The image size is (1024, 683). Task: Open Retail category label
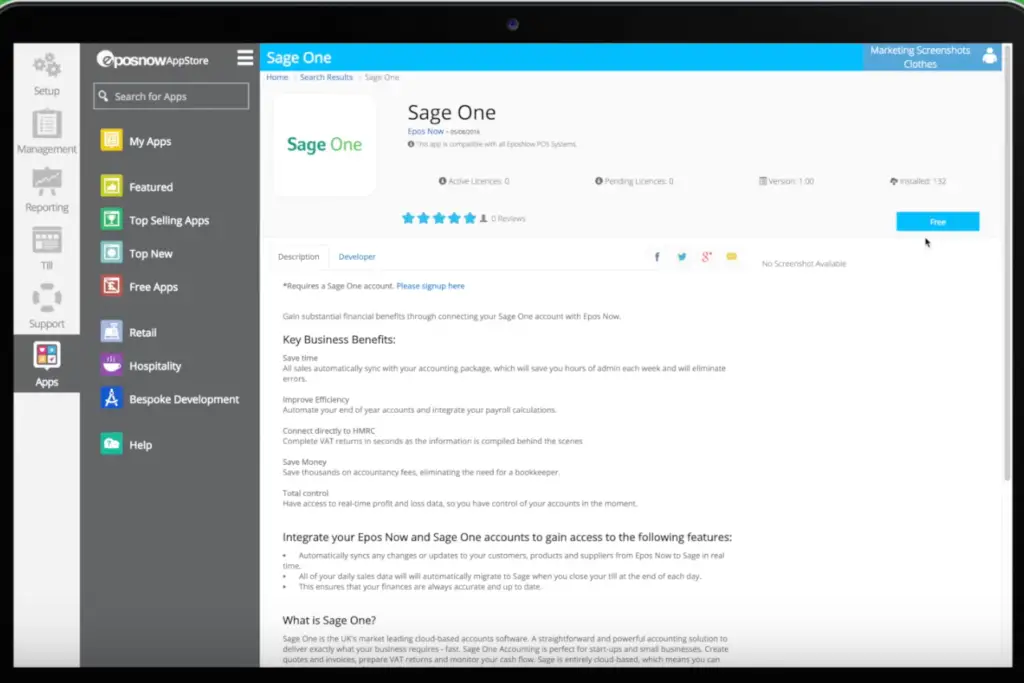(142, 332)
